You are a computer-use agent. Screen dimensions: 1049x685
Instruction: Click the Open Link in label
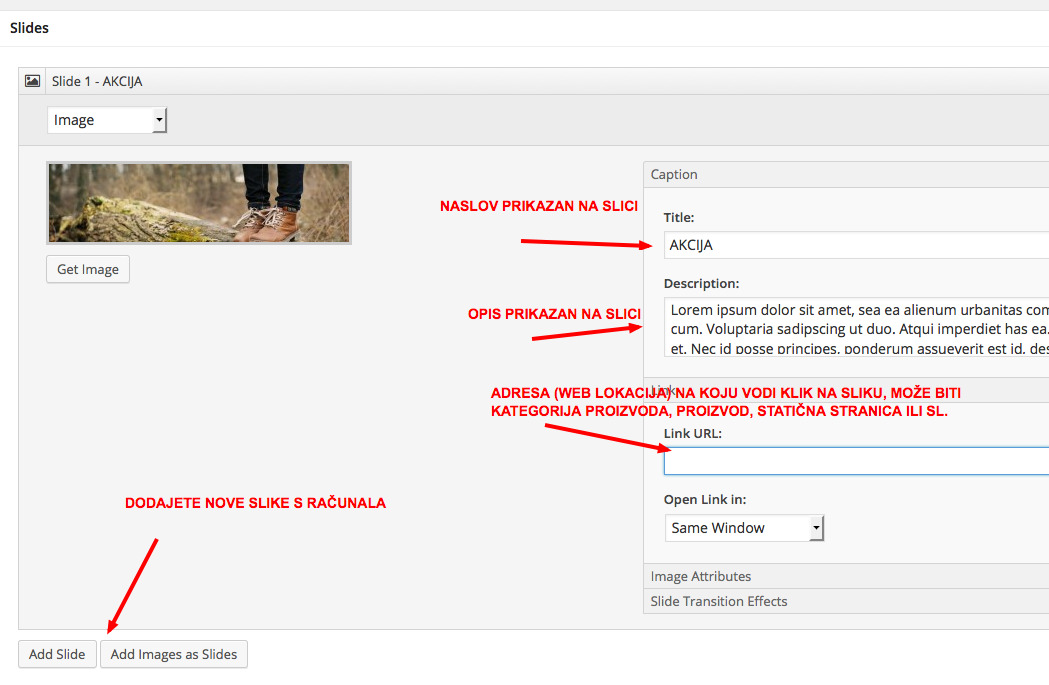coord(705,500)
